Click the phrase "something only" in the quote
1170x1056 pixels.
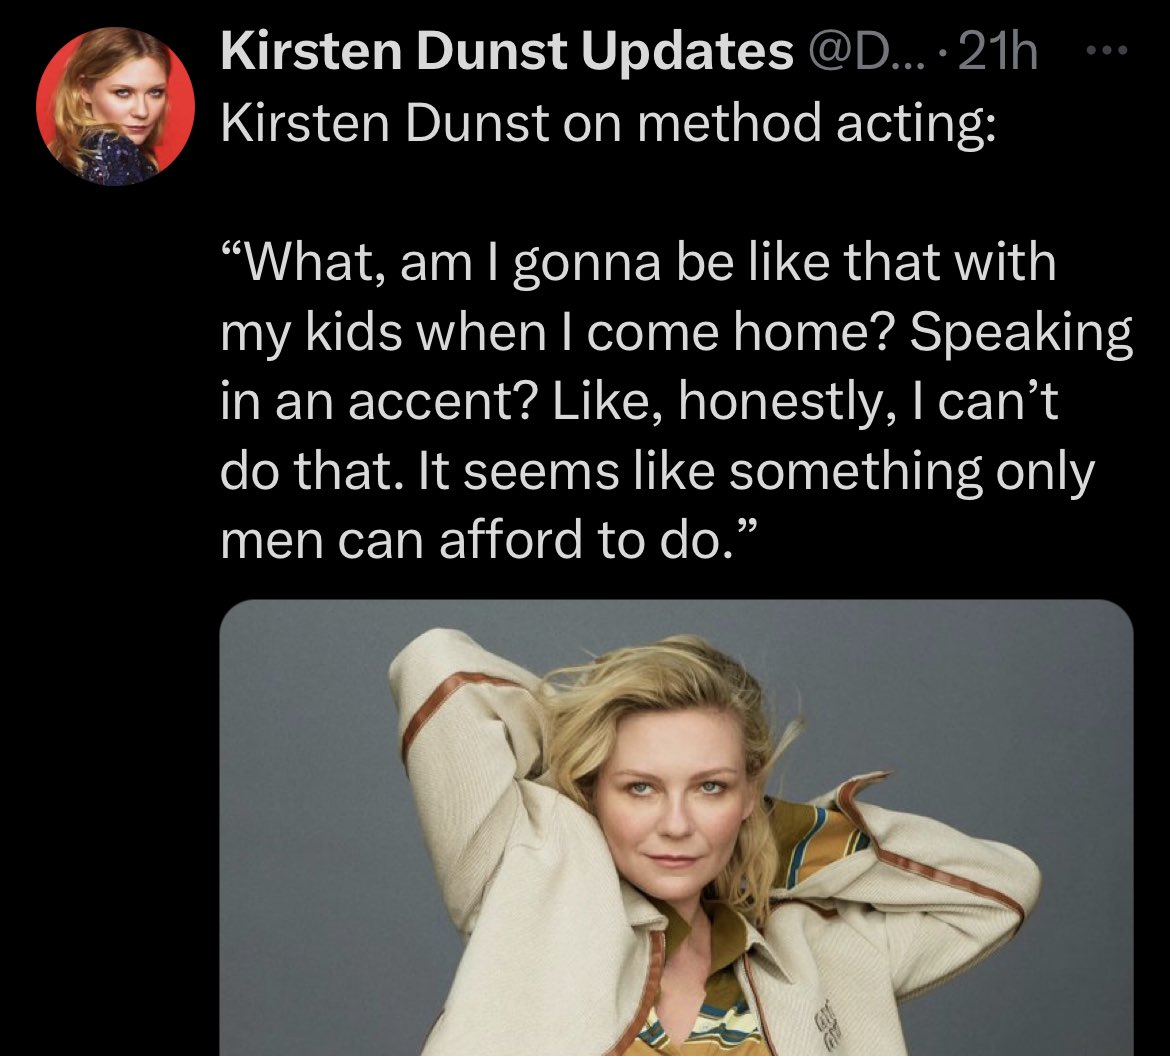click(x=911, y=472)
